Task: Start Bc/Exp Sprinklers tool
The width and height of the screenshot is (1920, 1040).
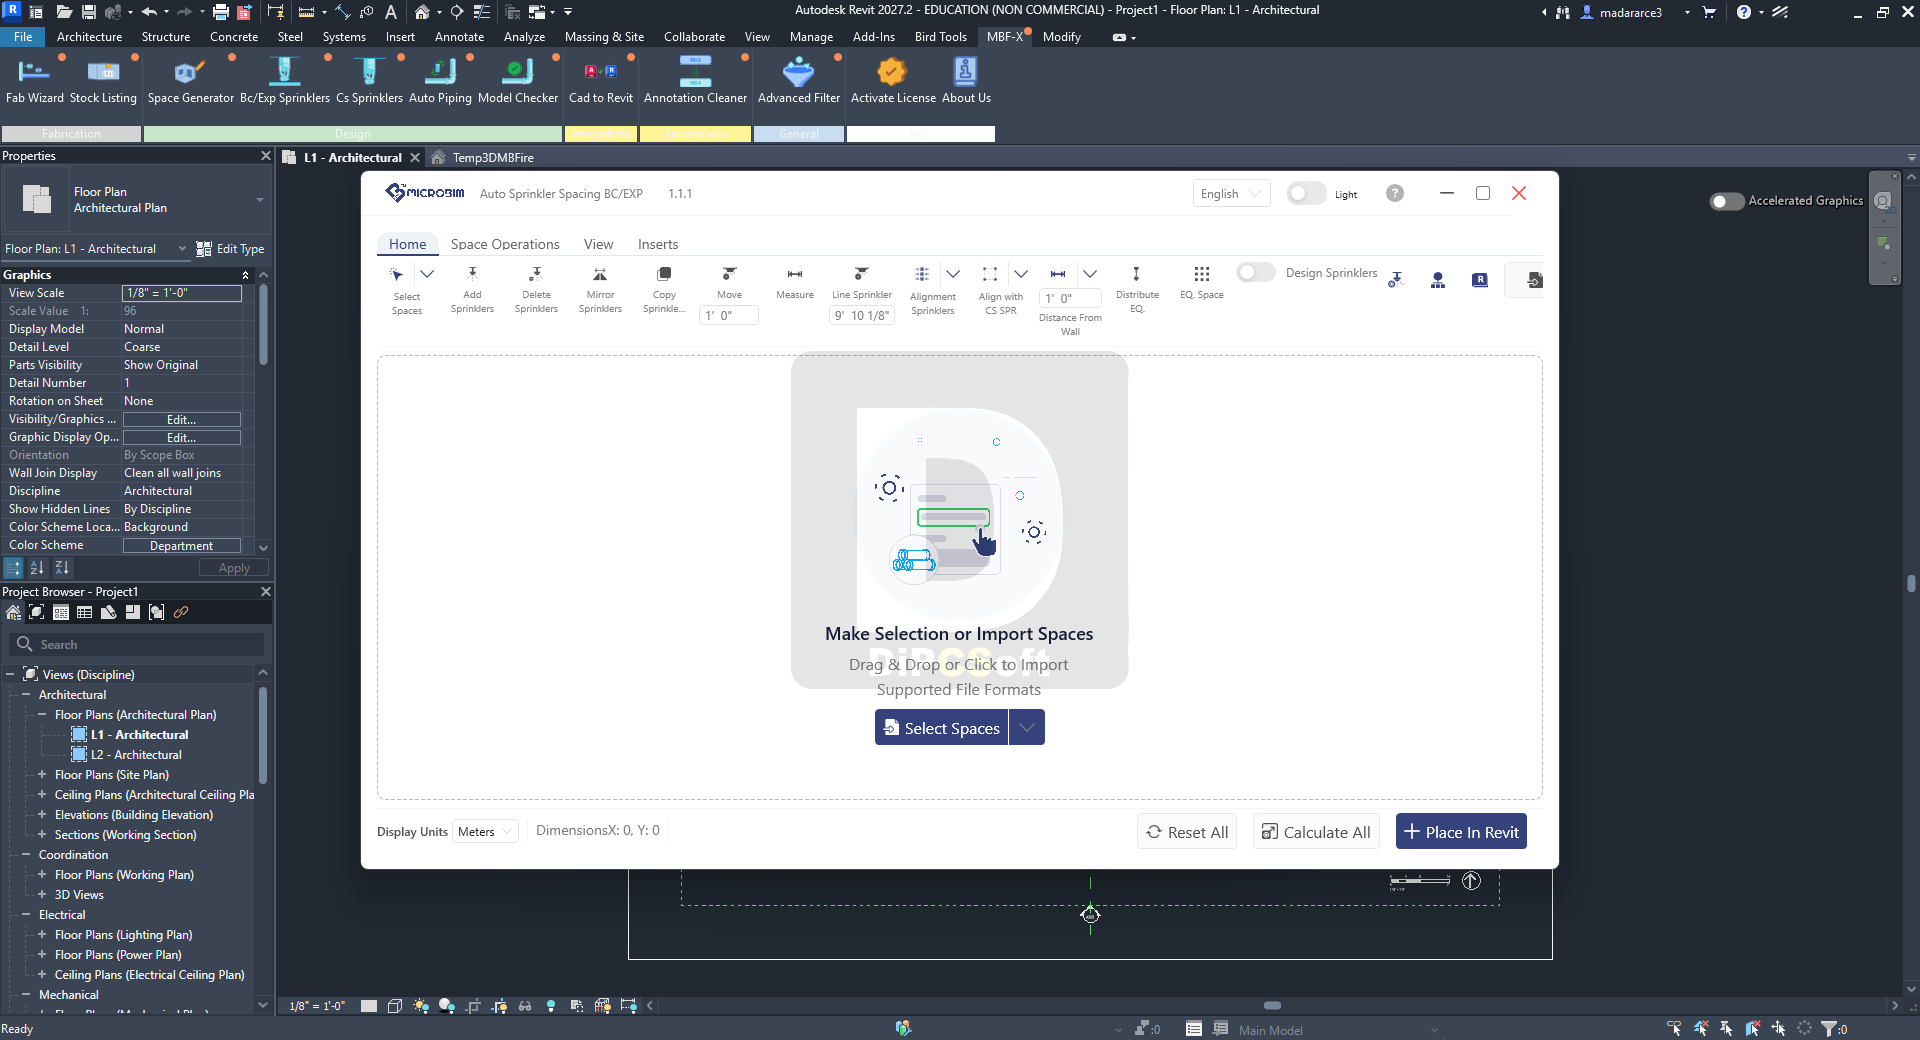Action: 285,80
